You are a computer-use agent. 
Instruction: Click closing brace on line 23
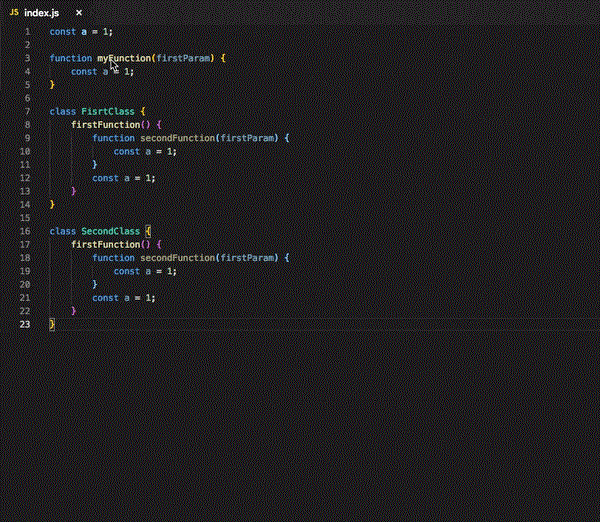tap(52, 325)
